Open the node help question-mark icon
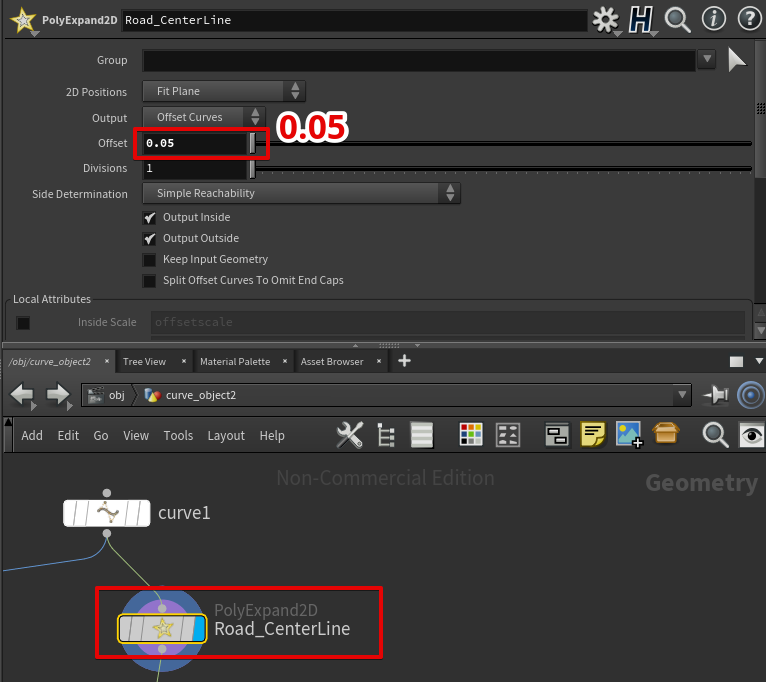The image size is (766, 682). click(x=749, y=20)
